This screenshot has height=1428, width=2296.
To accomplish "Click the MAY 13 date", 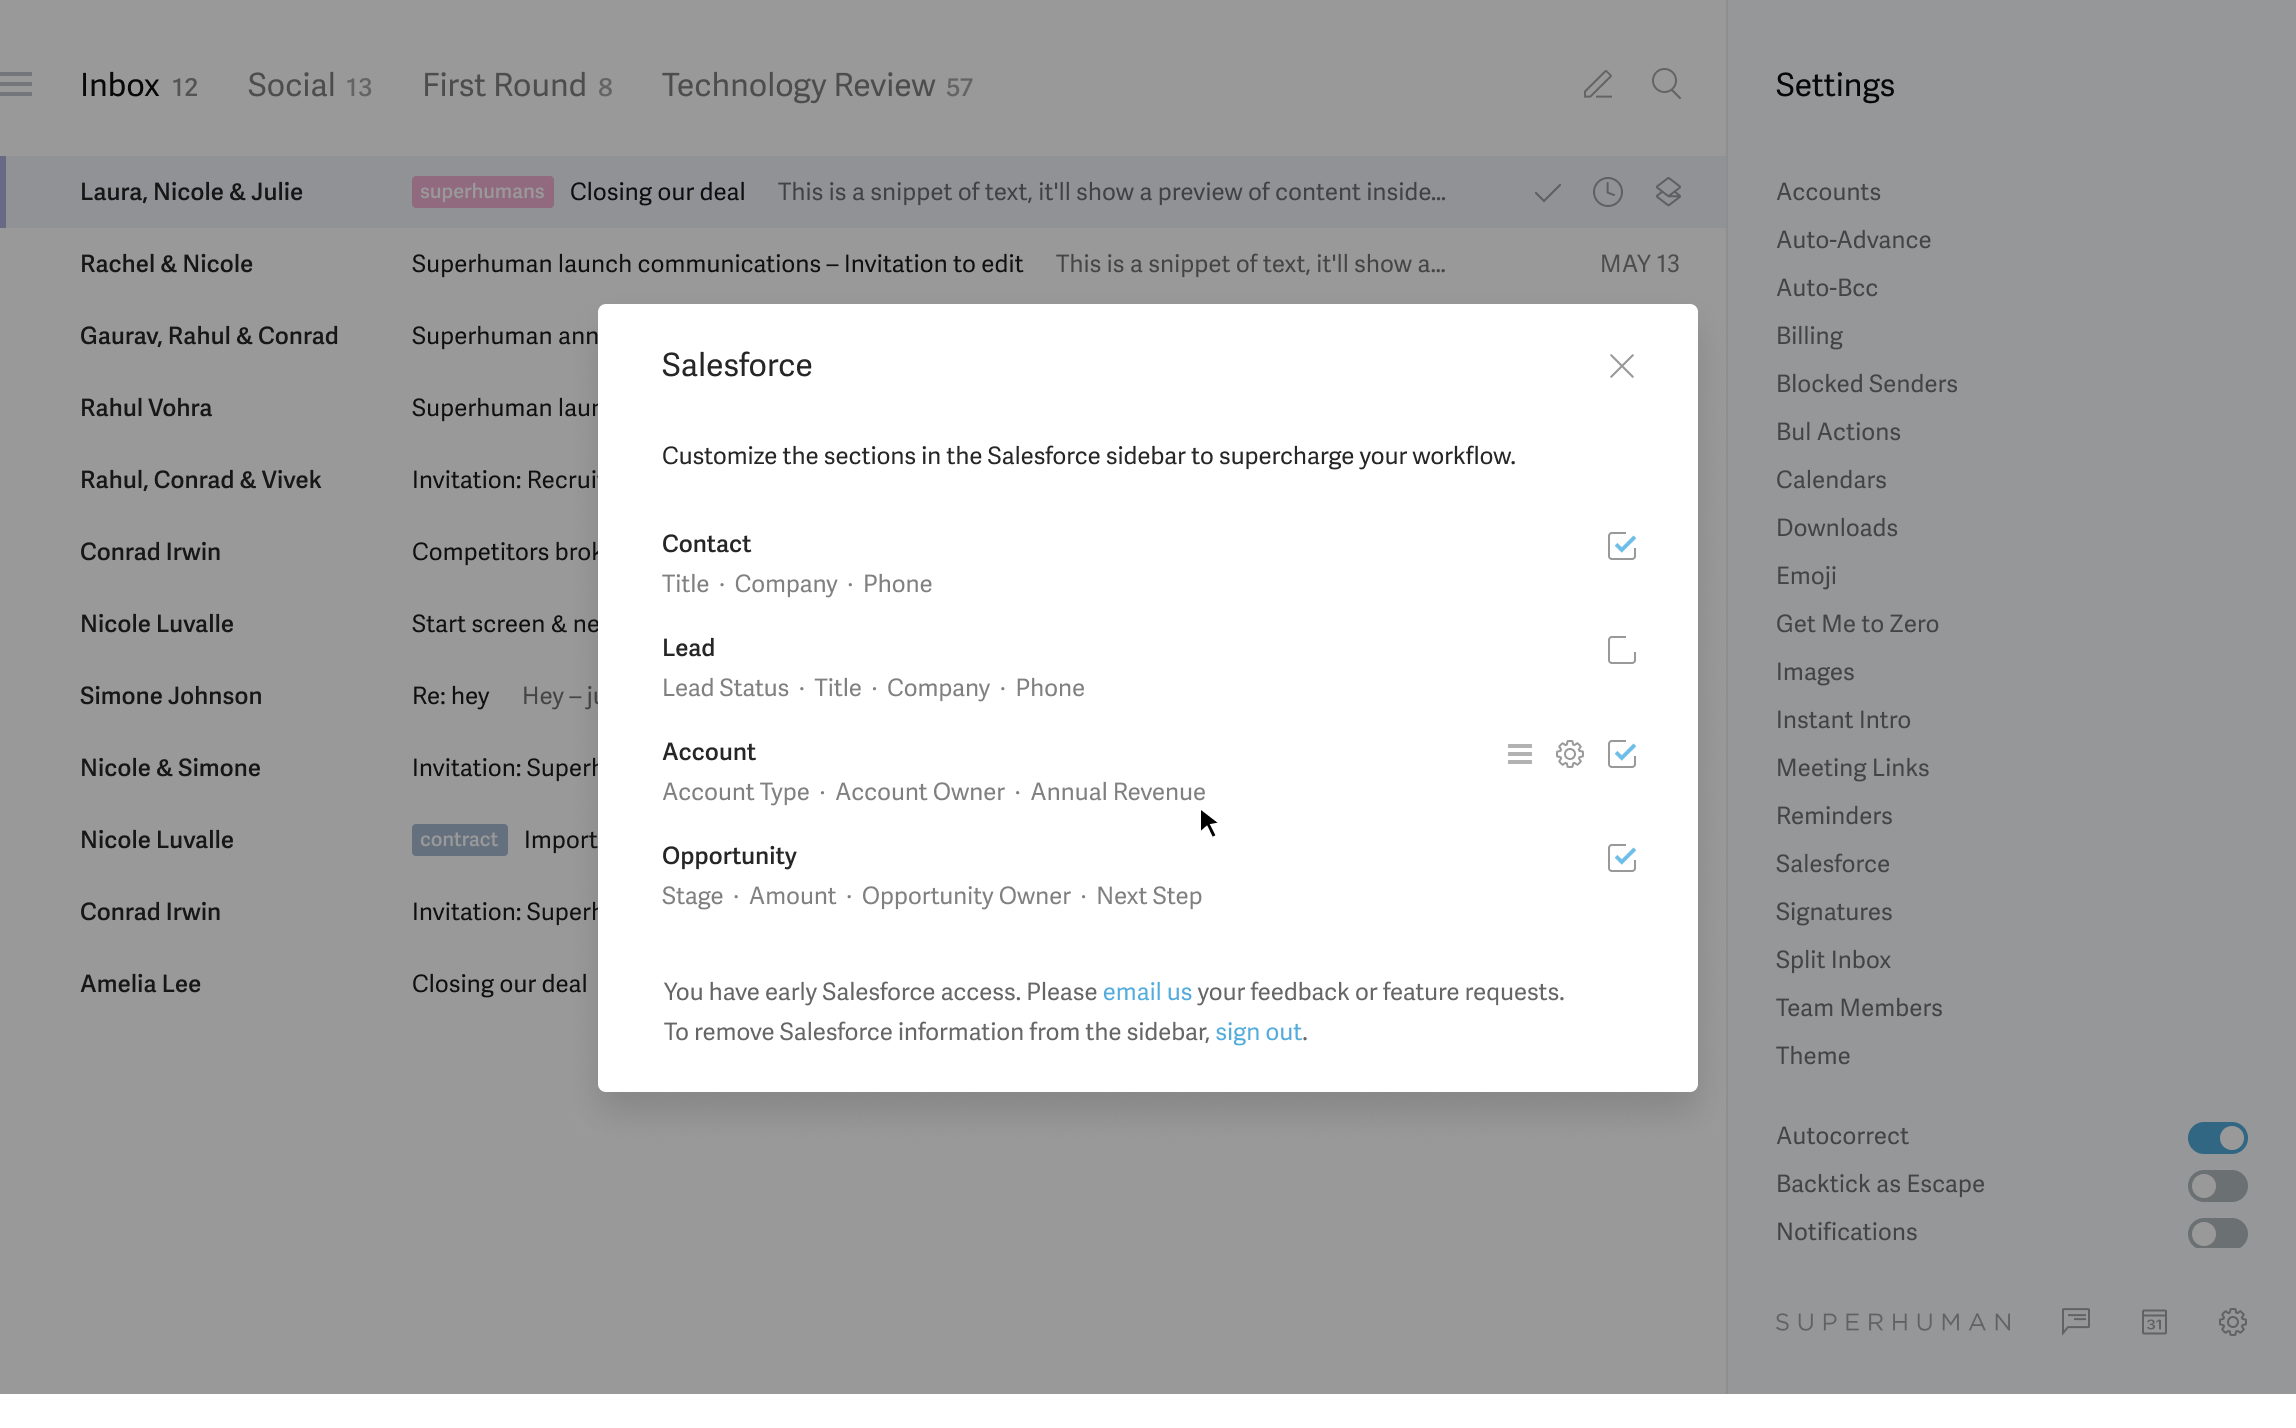I will [x=1639, y=264].
